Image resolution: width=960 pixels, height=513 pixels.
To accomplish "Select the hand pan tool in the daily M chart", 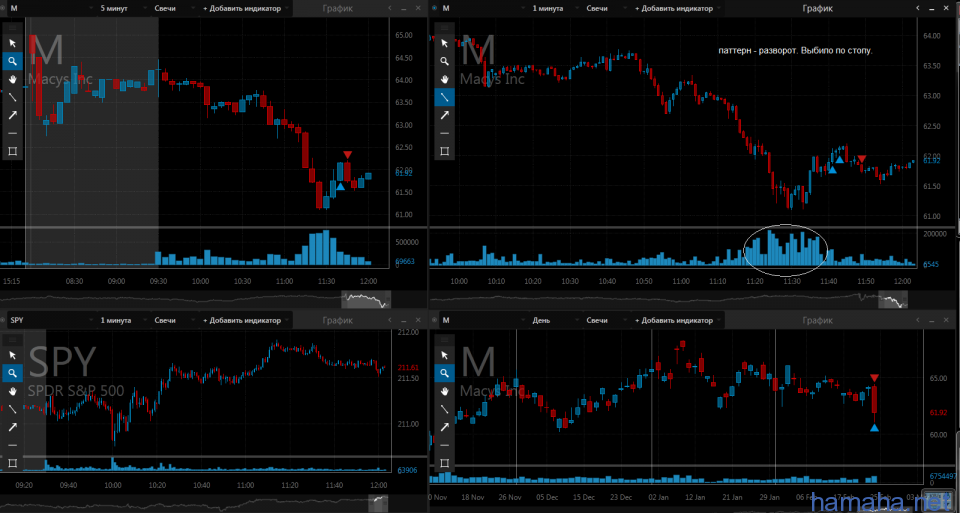I will (444, 391).
